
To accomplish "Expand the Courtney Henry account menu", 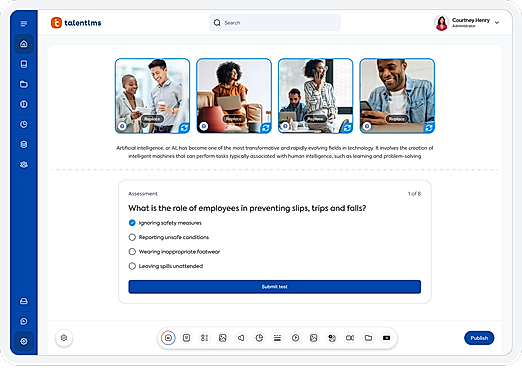I will click(x=497, y=23).
